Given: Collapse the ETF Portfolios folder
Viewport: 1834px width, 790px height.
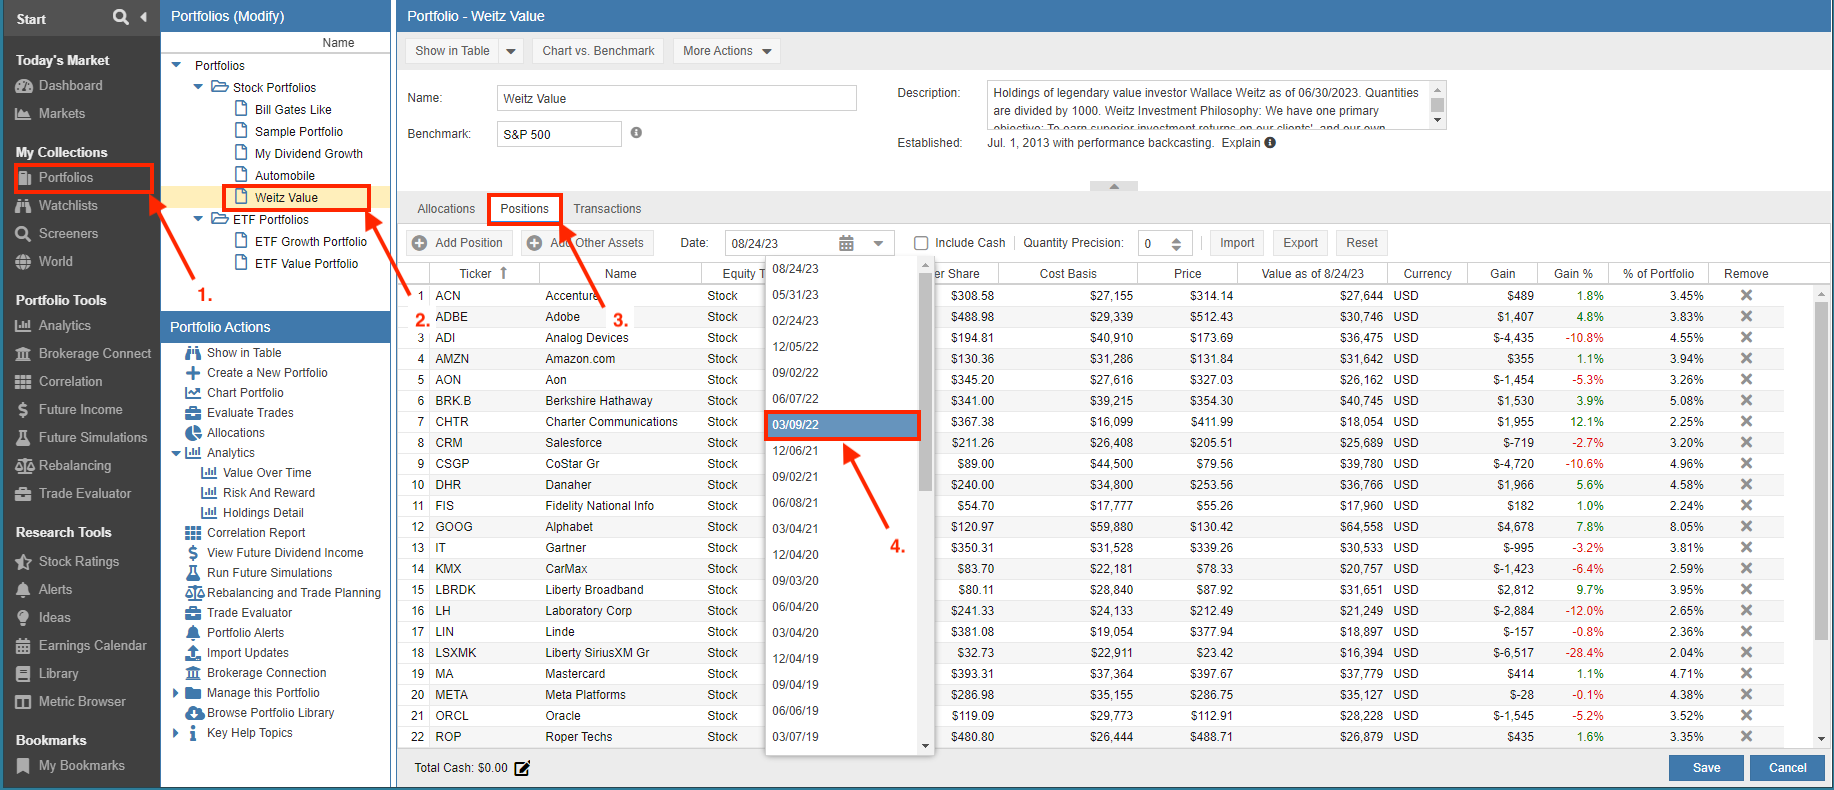Looking at the screenshot, I should tap(199, 219).
